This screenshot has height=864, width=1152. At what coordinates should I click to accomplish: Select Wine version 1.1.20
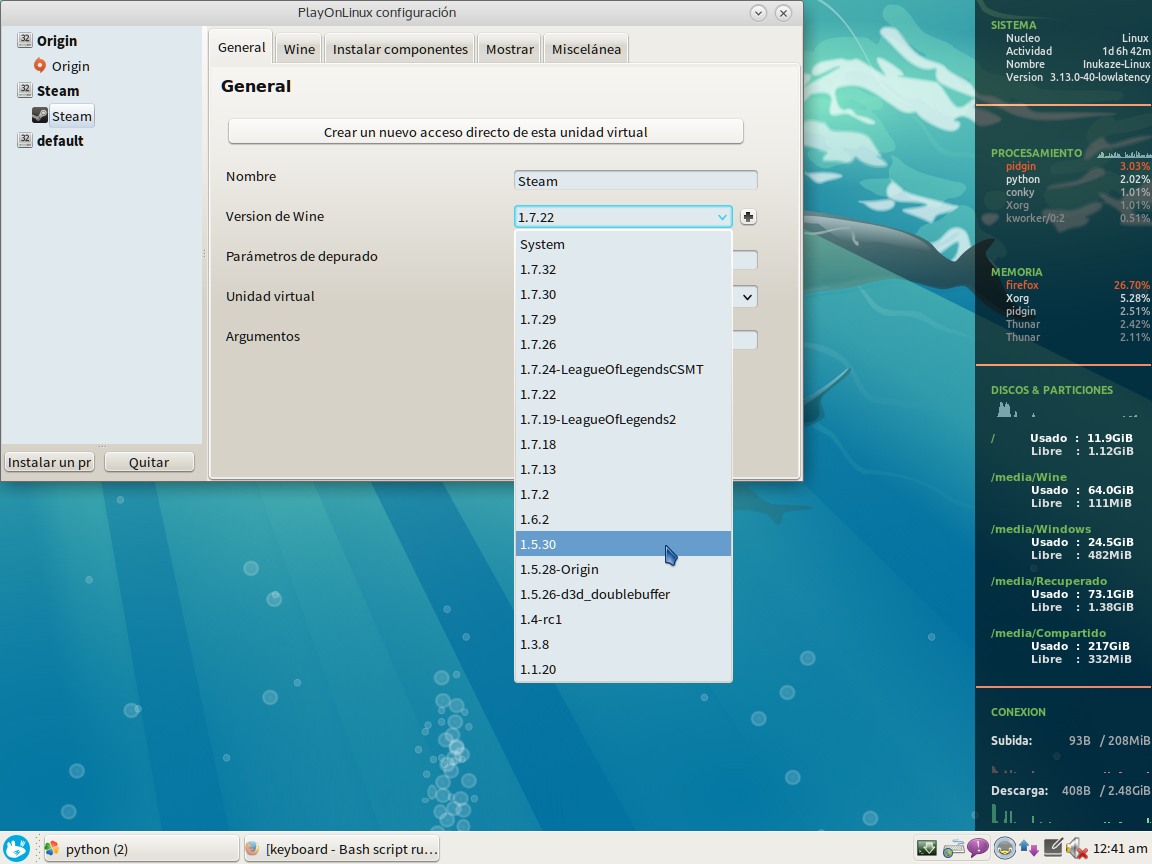[623, 669]
